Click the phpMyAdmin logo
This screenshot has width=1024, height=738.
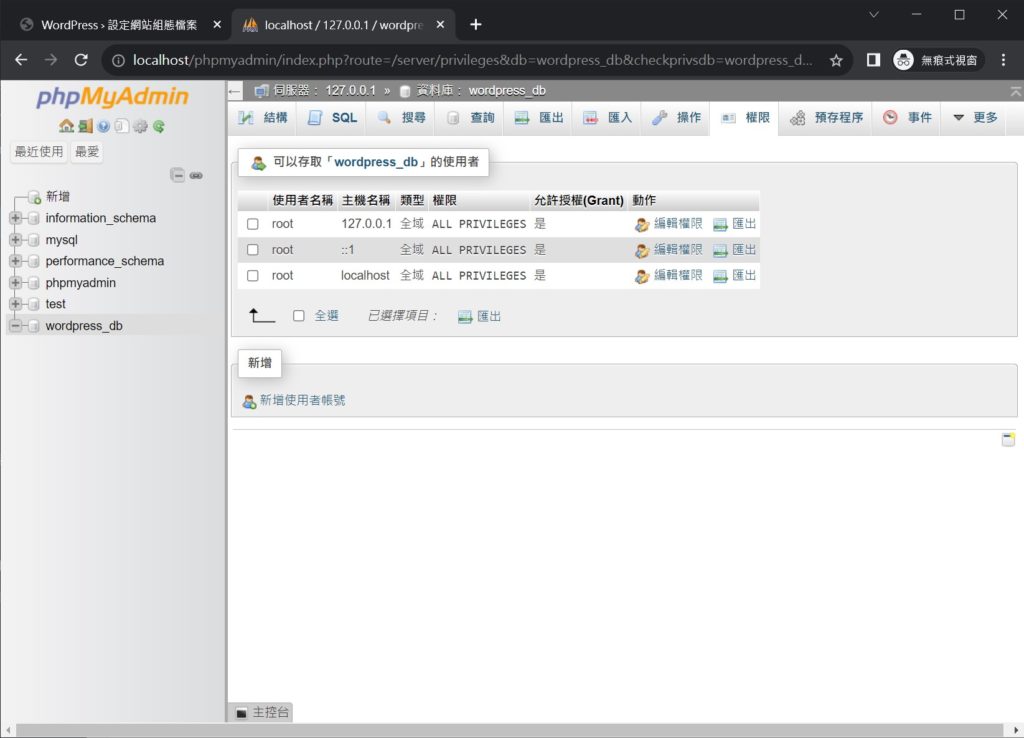pyautogui.click(x=112, y=97)
